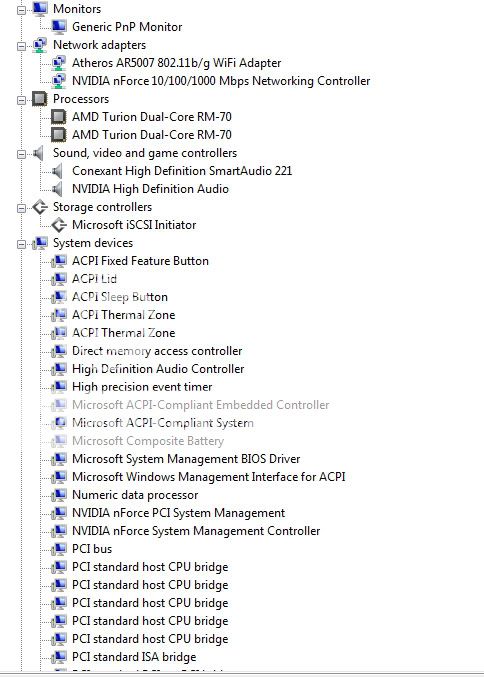The image size is (484, 677).
Task: Select the PCI bus entry
Action: coord(92,549)
